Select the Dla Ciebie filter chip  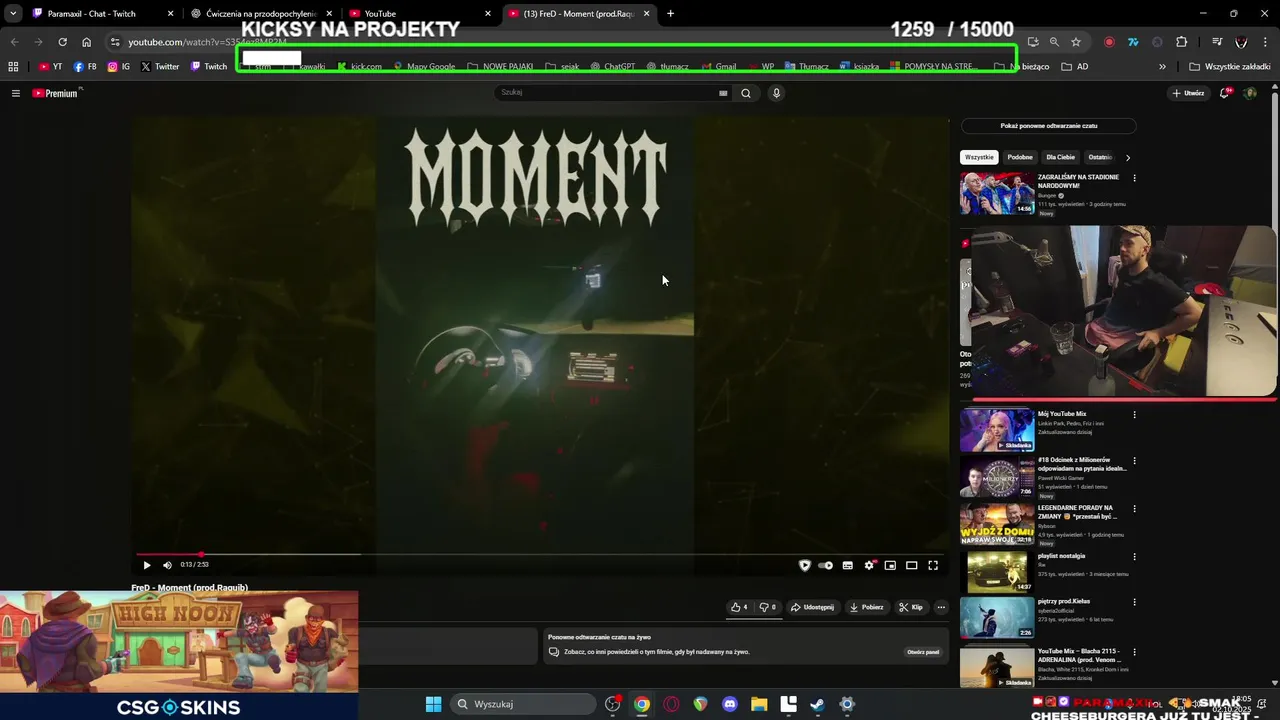point(1060,157)
